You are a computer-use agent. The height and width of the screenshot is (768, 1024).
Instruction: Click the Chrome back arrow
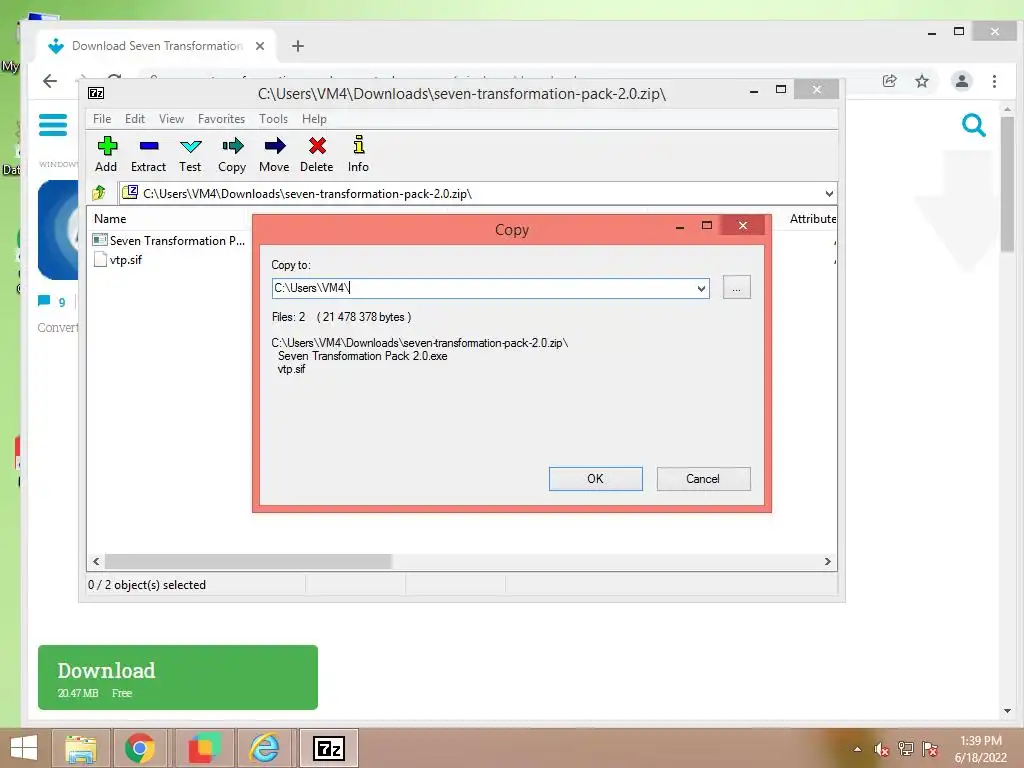pyautogui.click(x=50, y=81)
